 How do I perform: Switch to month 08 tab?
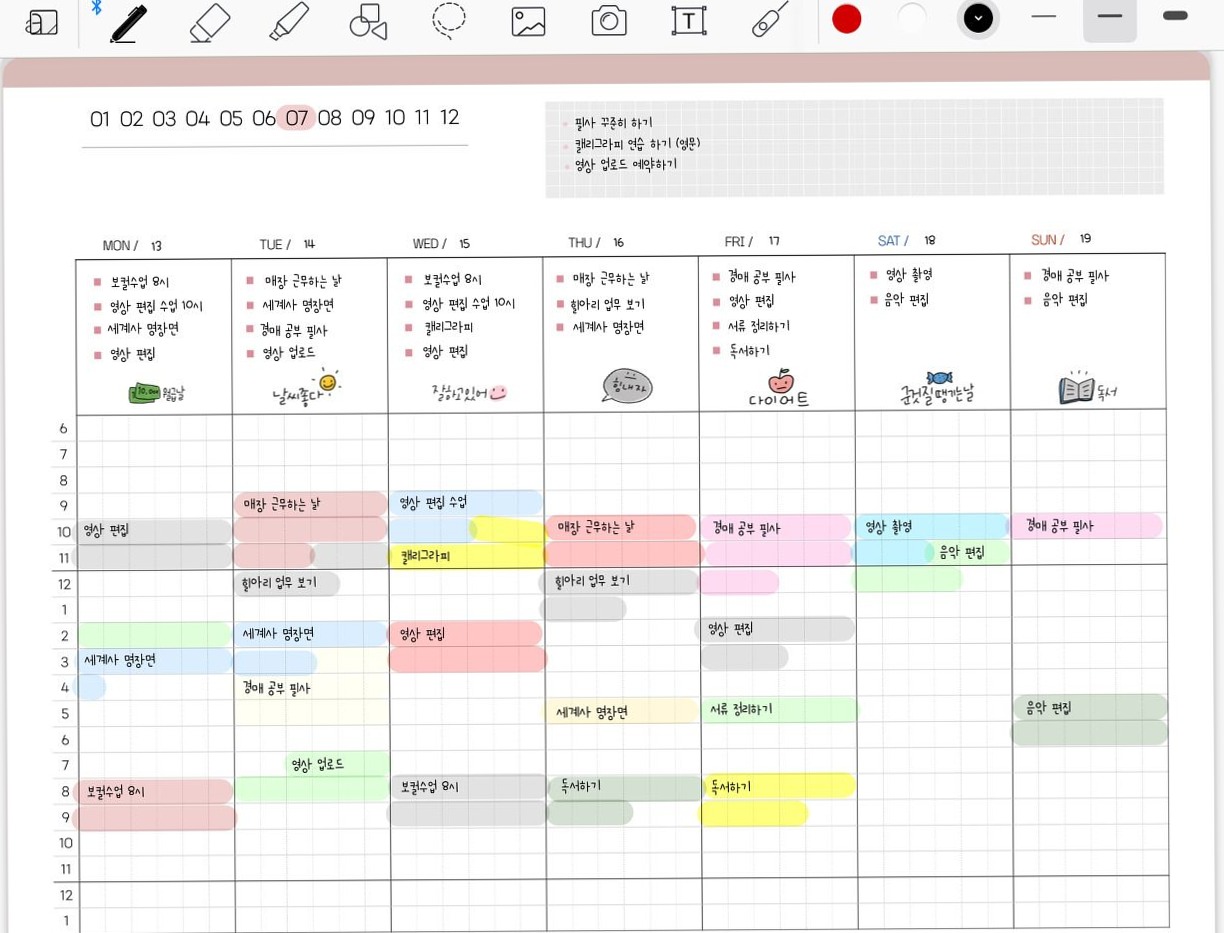(330, 118)
